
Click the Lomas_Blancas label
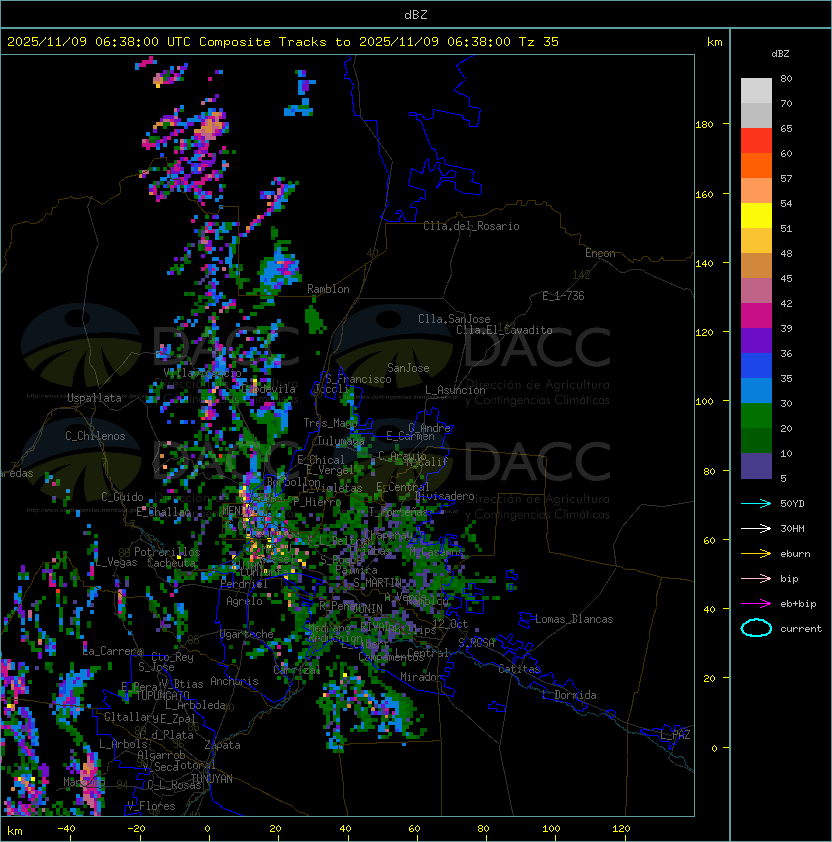coord(574,619)
